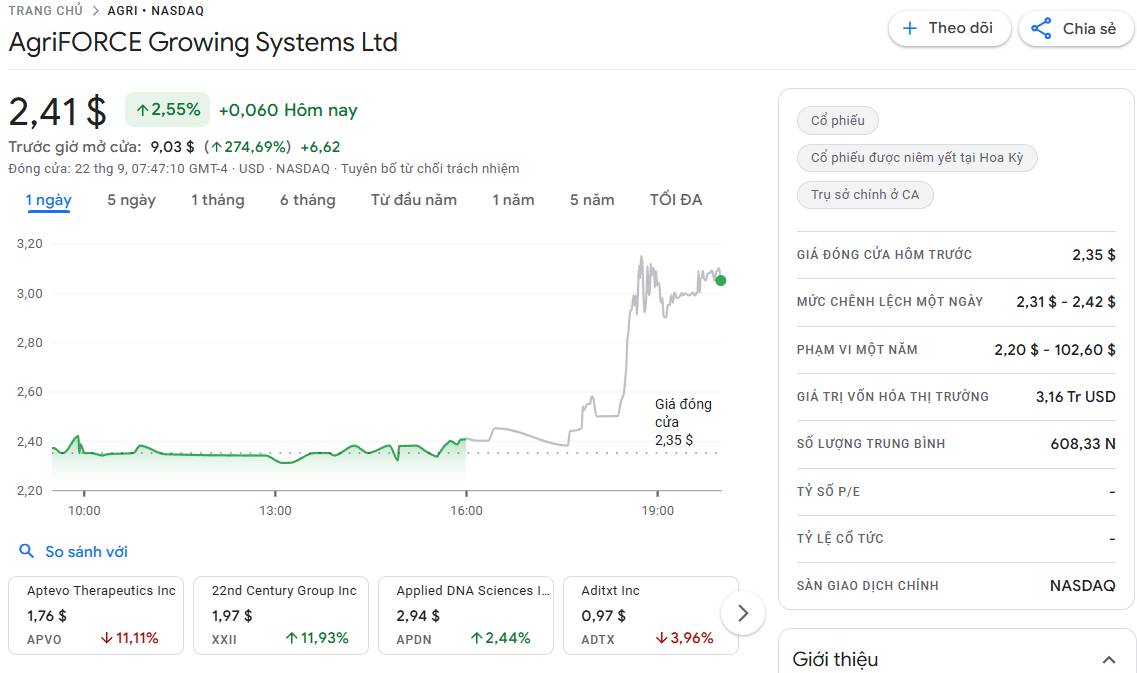
Task: Click the GIÁ TRỊ VỐN HÓA THỊ TRƯỜNG label
Action: (893, 397)
